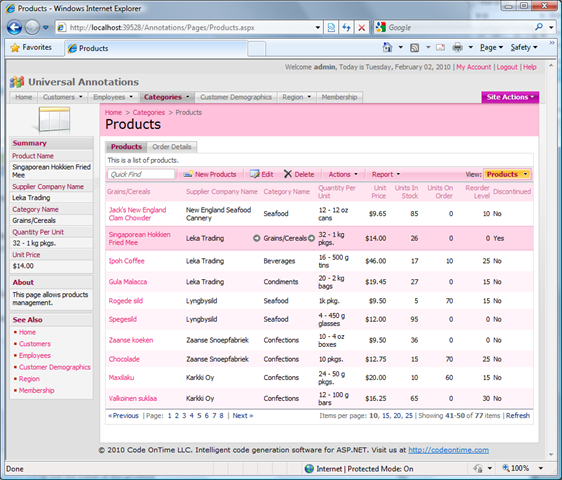Switch to the Order Details tab

pos(171,147)
